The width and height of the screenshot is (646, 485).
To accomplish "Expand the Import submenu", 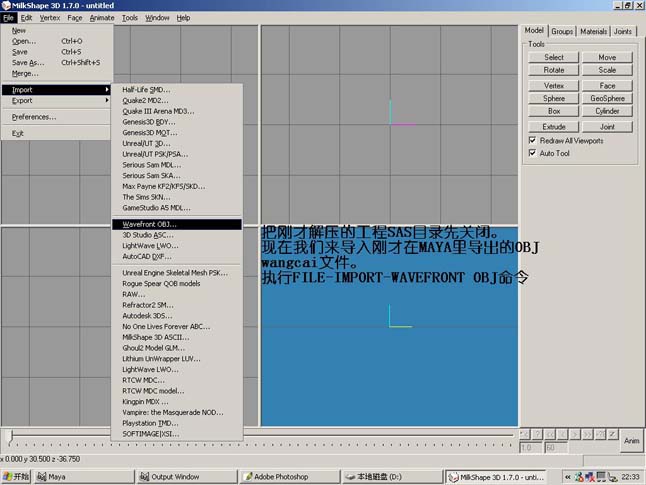I will point(56,90).
